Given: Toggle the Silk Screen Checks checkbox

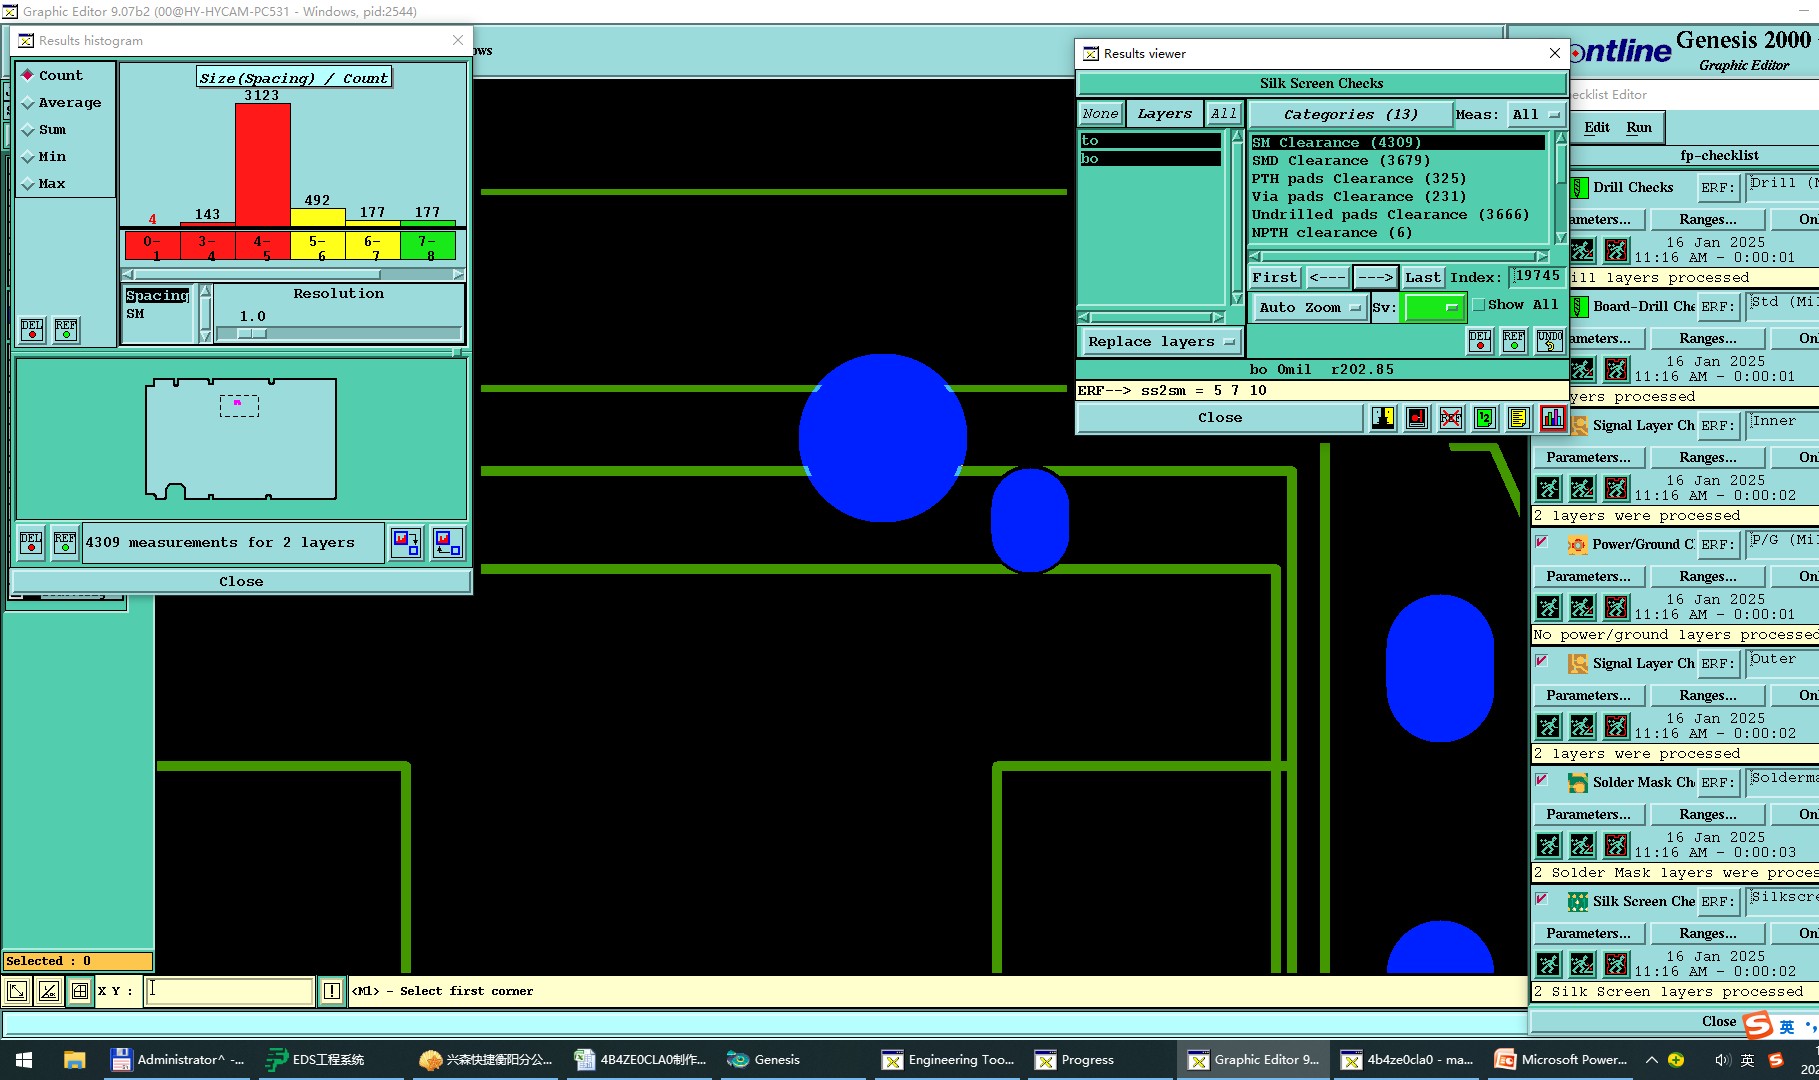Looking at the screenshot, I should (1541, 899).
